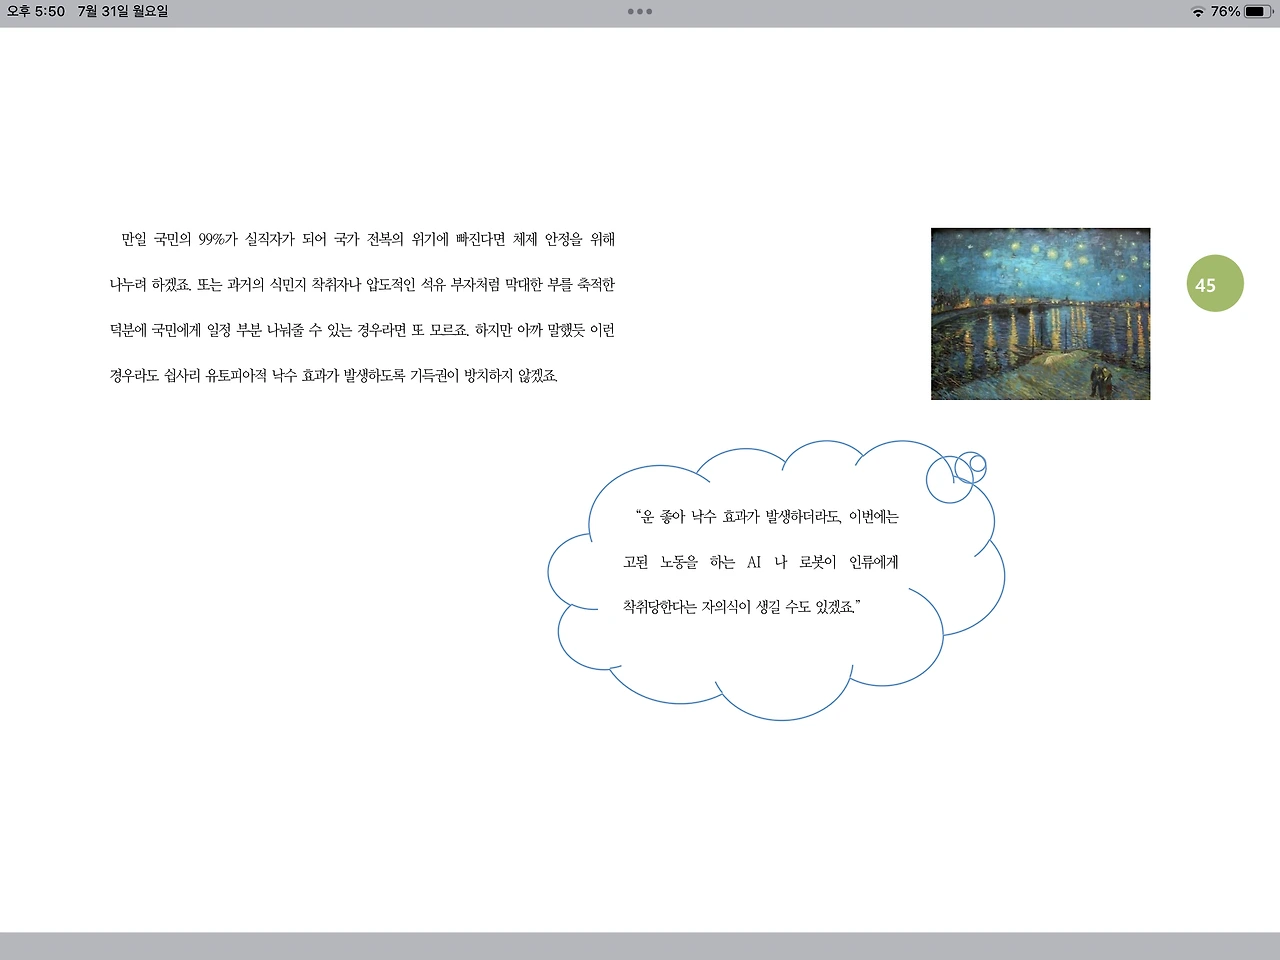Select the green page number 45 badge

point(1215,284)
